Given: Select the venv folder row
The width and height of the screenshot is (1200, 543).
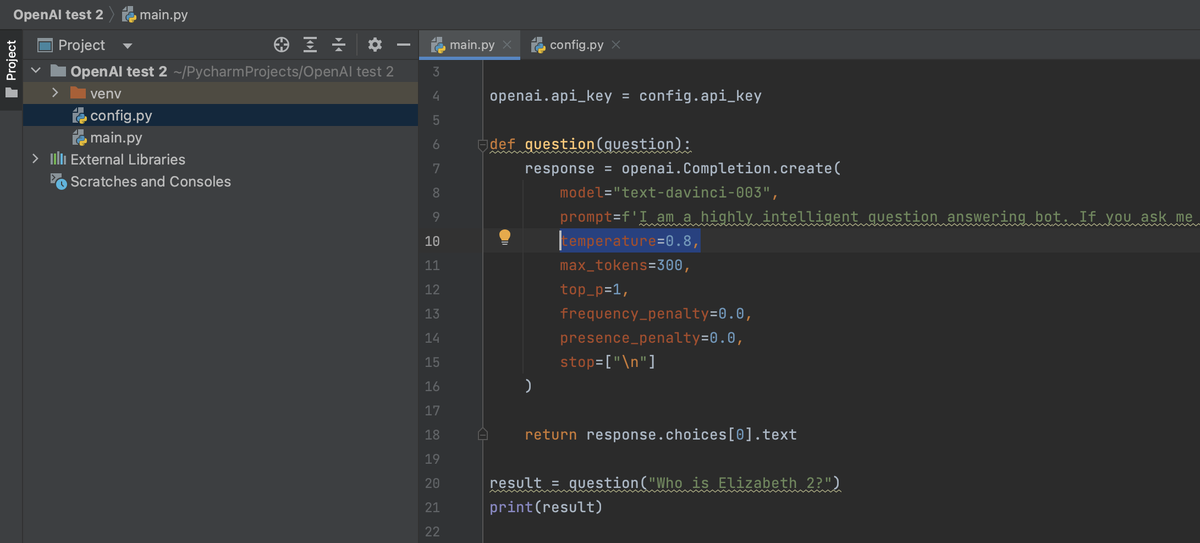Looking at the screenshot, I should click(x=220, y=93).
